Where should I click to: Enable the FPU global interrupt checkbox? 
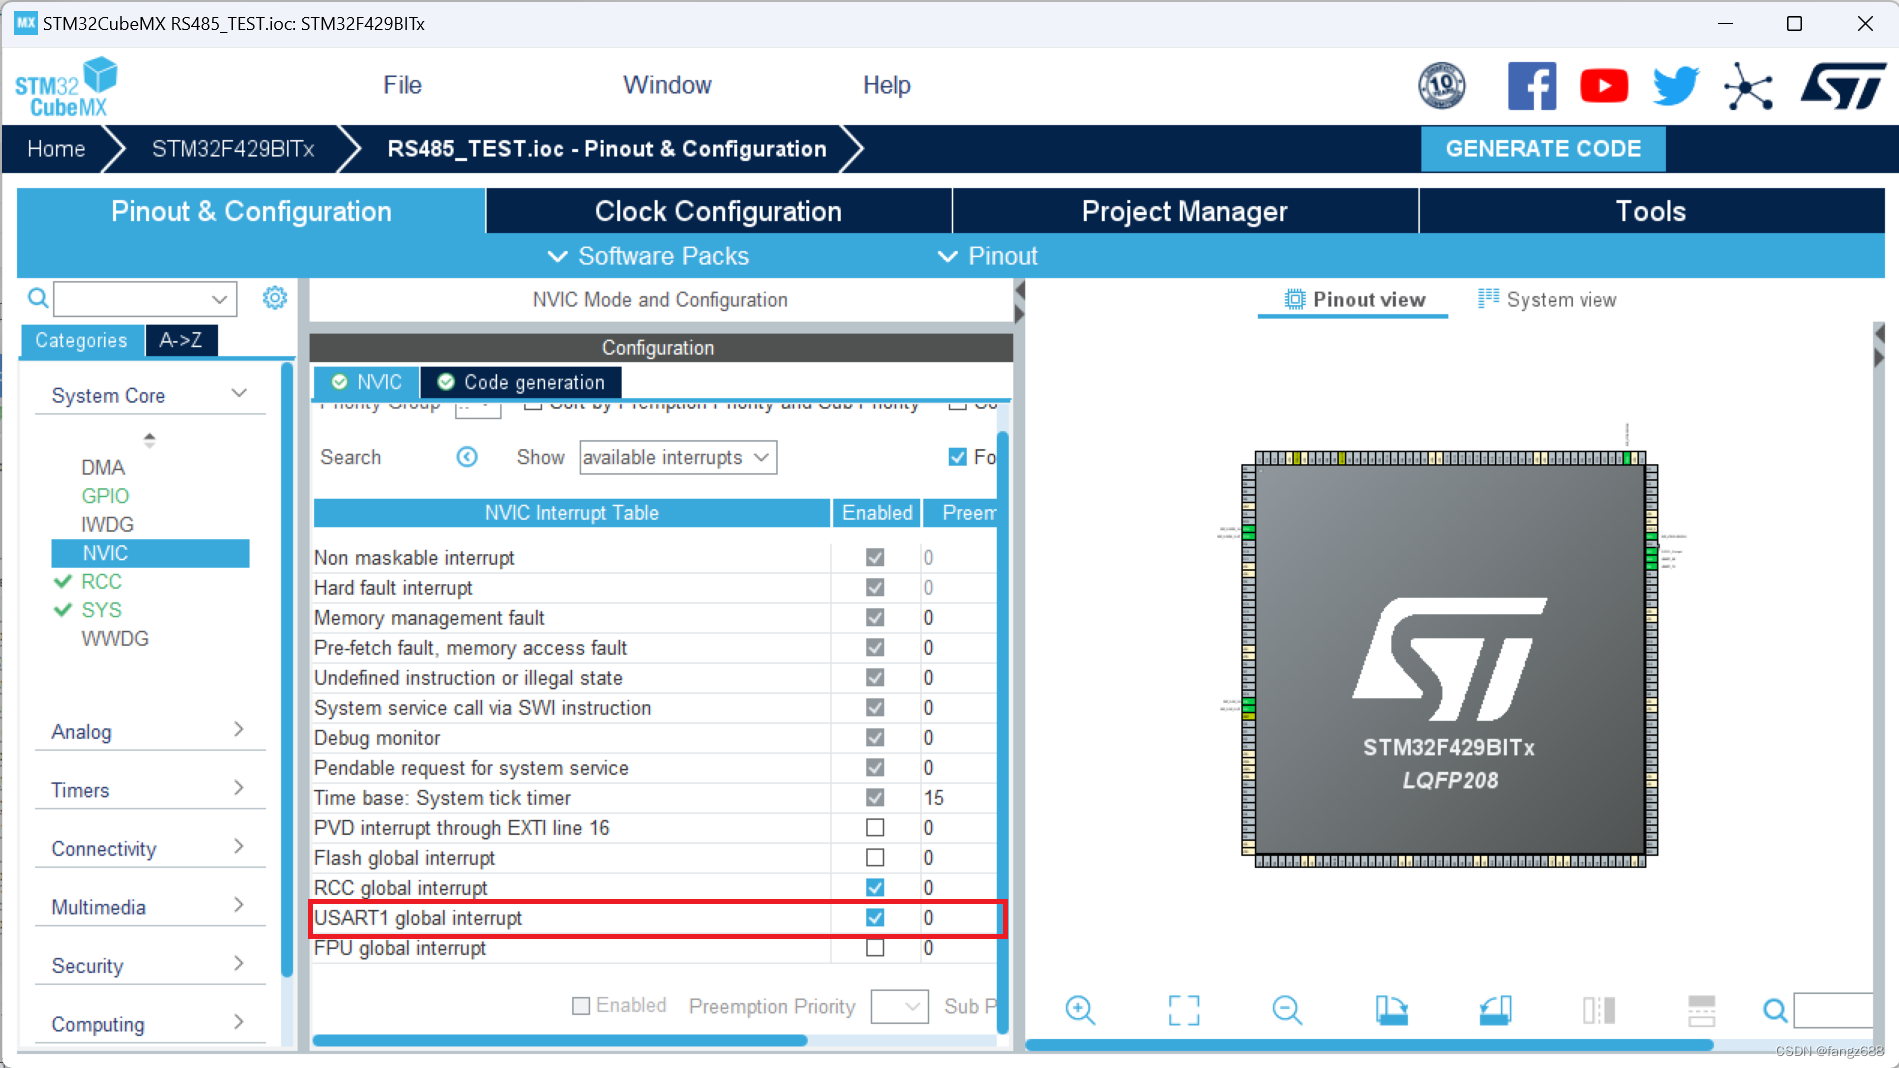point(875,948)
